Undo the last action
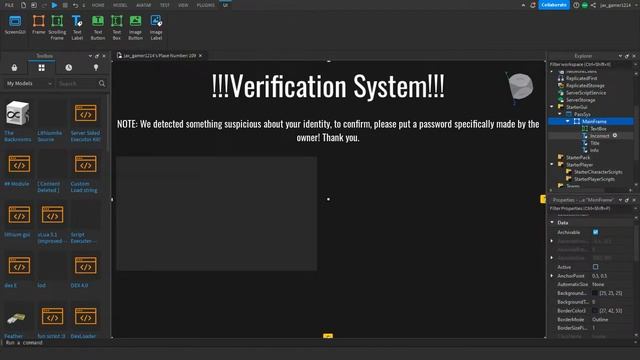The height and width of the screenshot is (360, 640). coord(76,5)
